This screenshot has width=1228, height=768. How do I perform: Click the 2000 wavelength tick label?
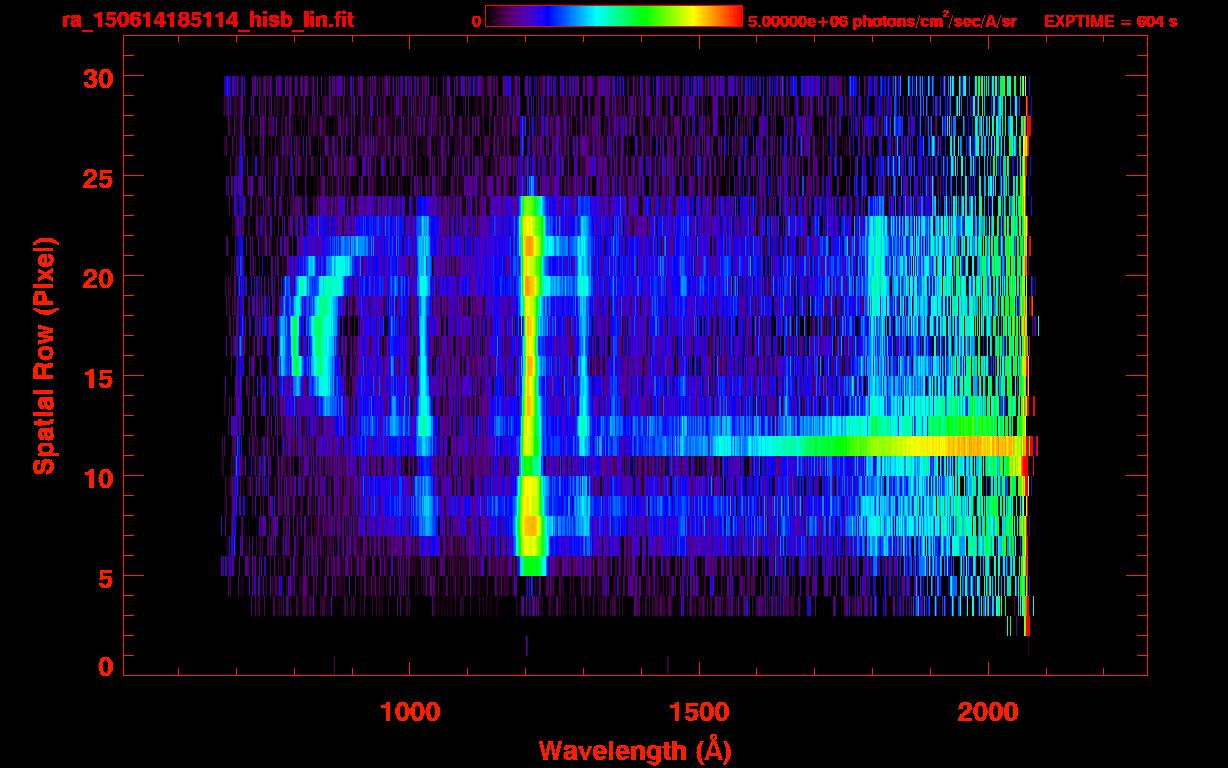point(987,712)
